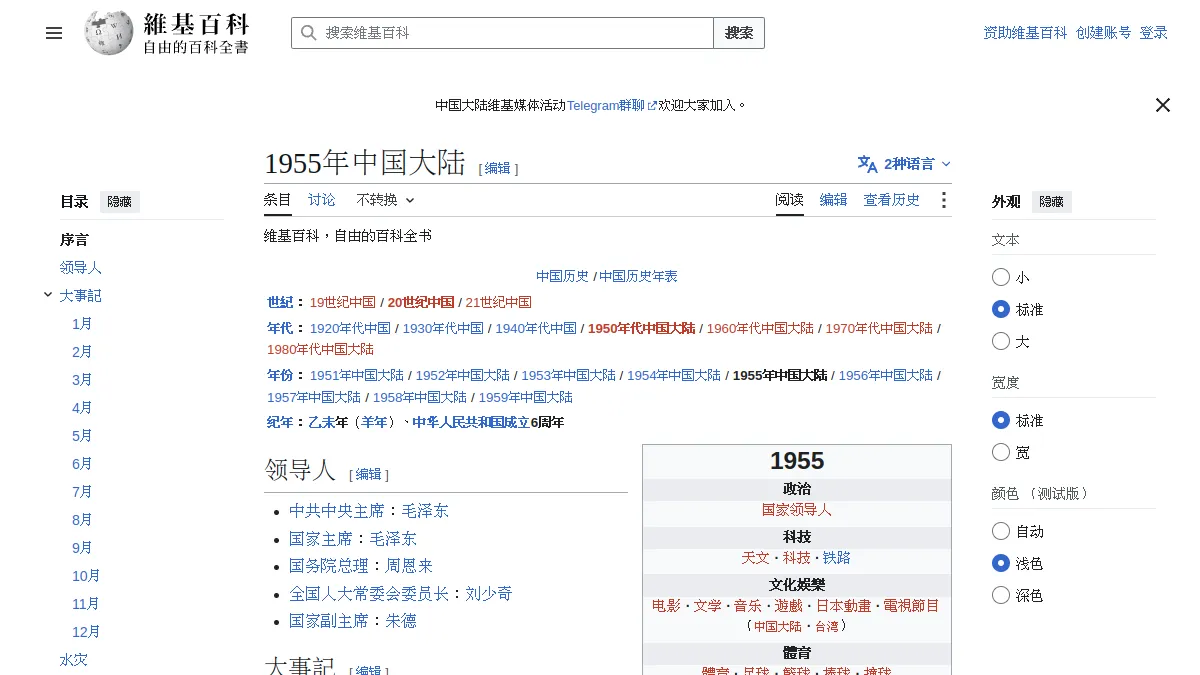Jump to 6月 in contents
The image size is (1200, 675).
[x=82, y=464]
